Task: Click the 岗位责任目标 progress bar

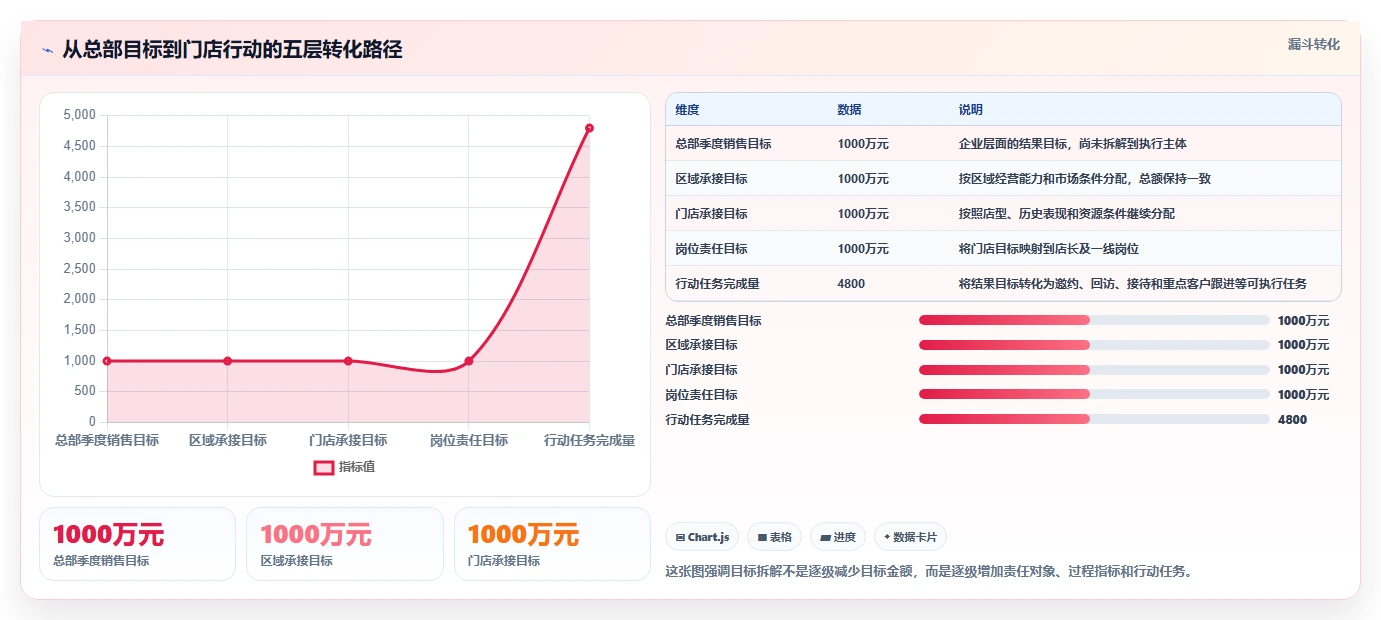Action: (1094, 395)
